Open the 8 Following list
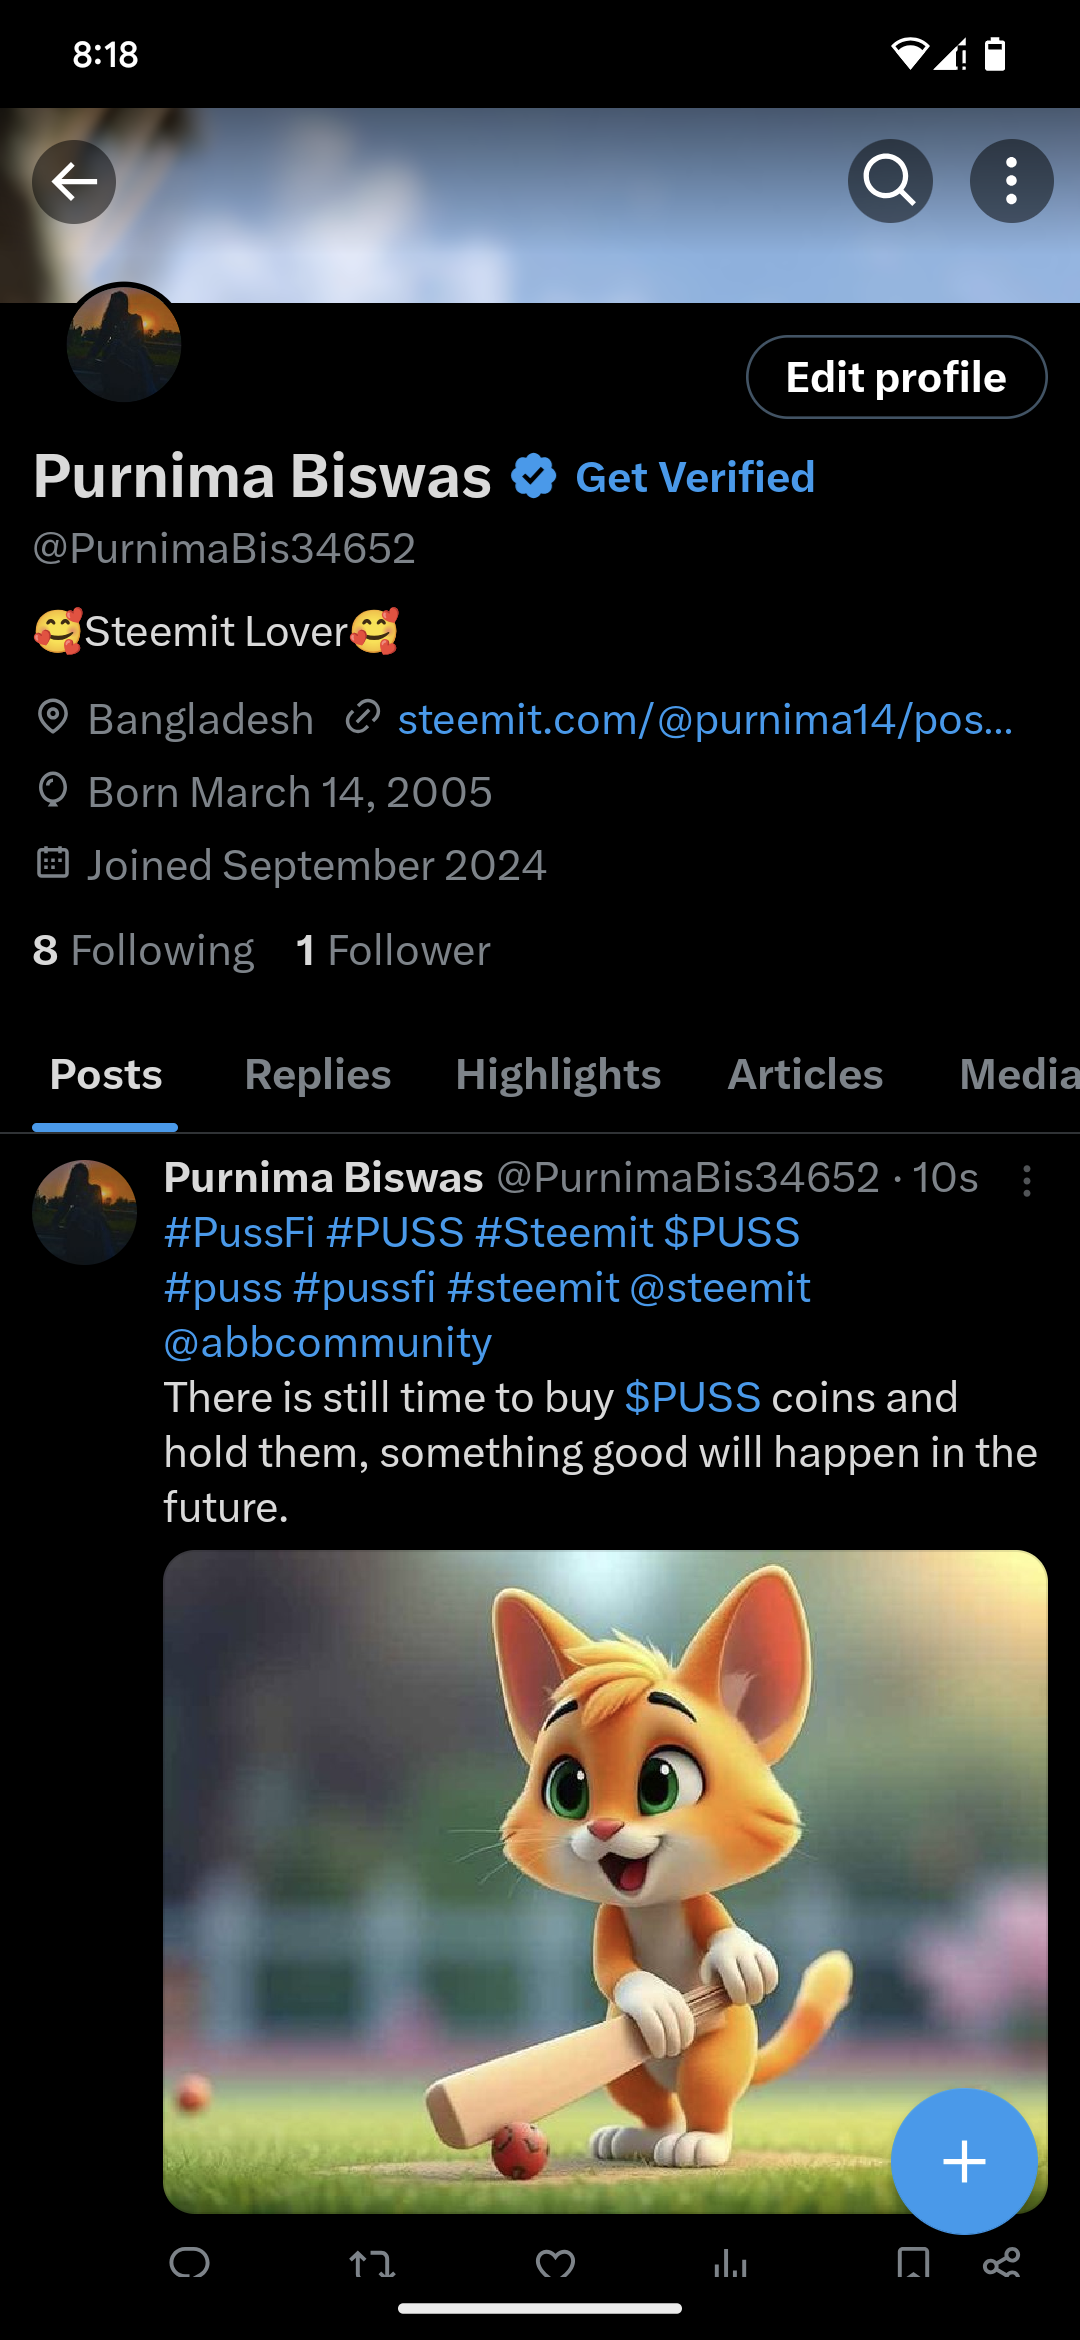This screenshot has width=1080, height=2340. 143,950
